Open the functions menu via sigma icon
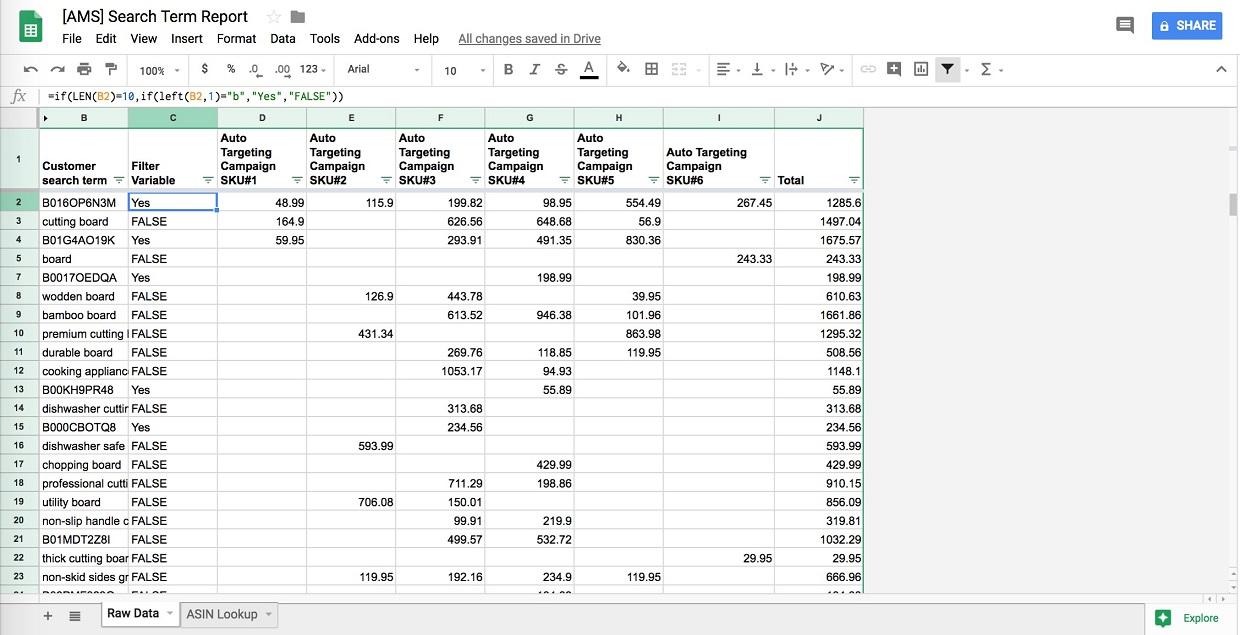This screenshot has height=635, width=1240. point(987,69)
